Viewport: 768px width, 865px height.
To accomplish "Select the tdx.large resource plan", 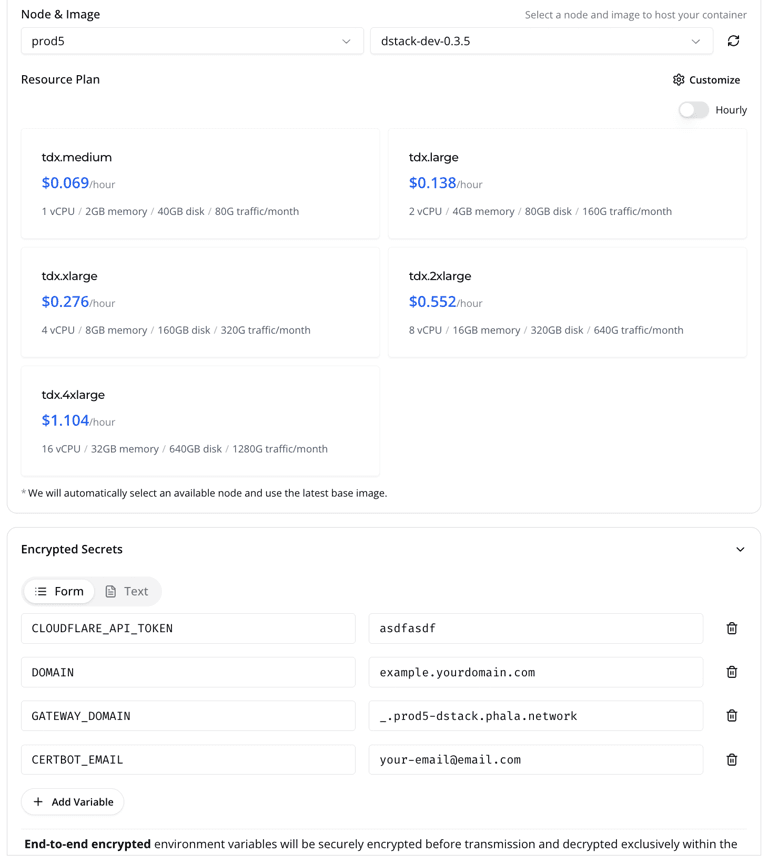I will pyautogui.click(x=567, y=184).
